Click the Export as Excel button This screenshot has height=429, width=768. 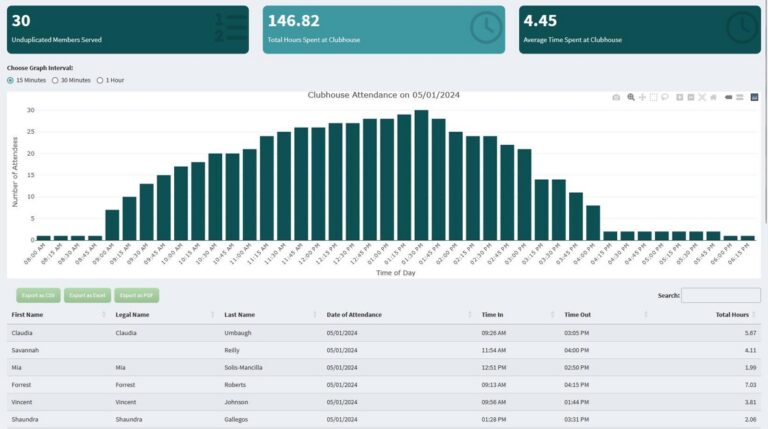click(x=87, y=295)
